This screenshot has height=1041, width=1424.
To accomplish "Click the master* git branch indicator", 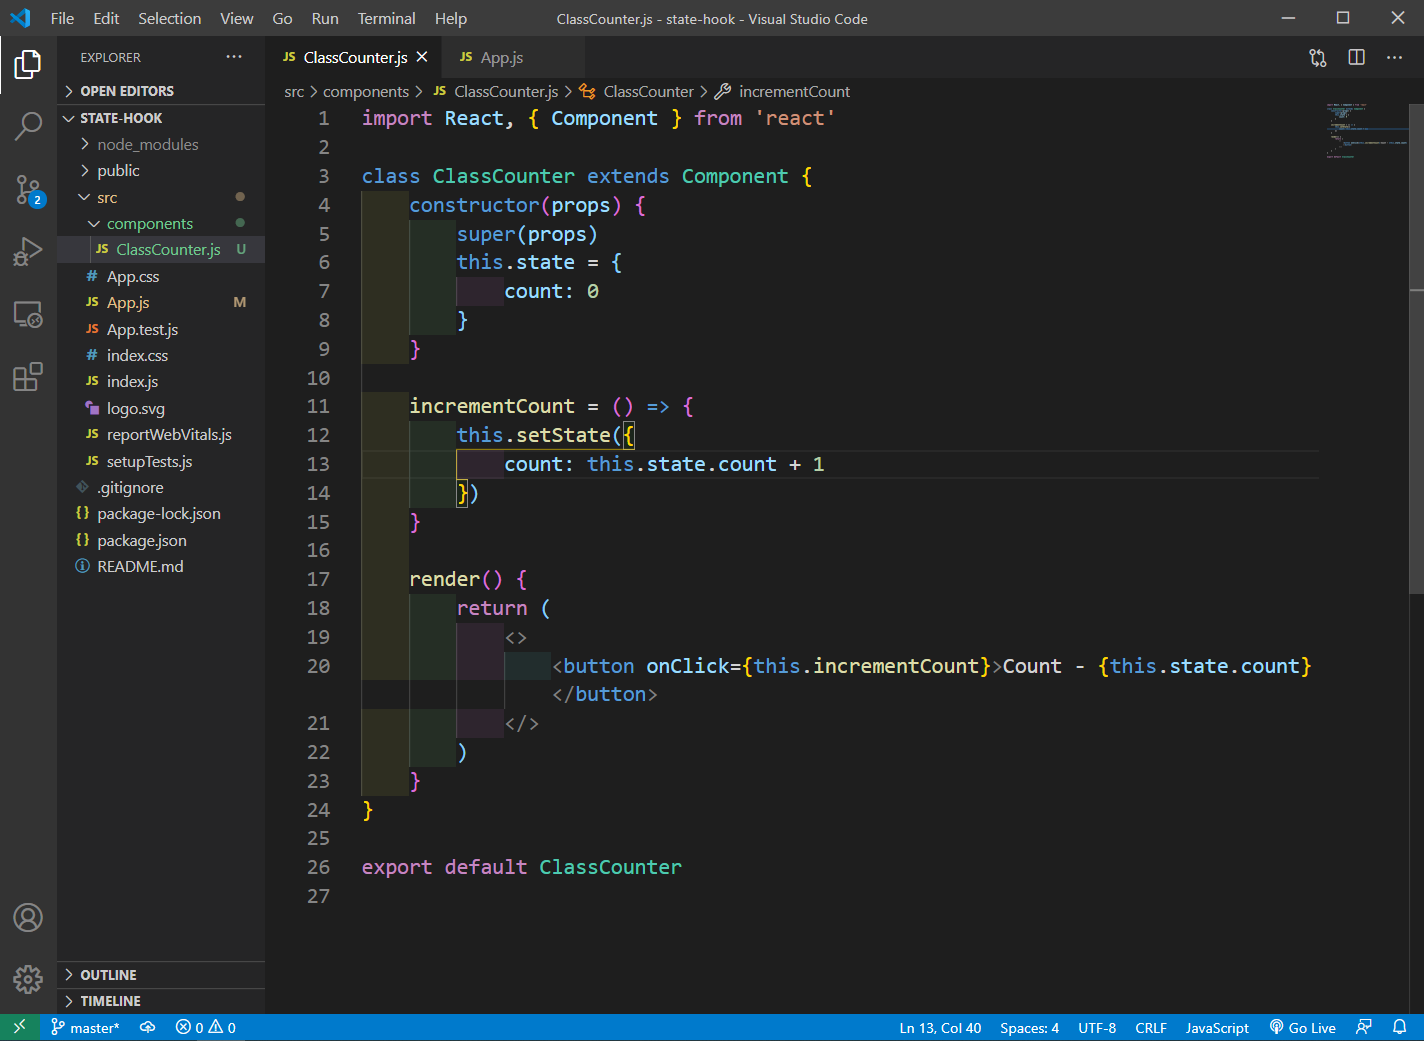I will coord(85,1028).
